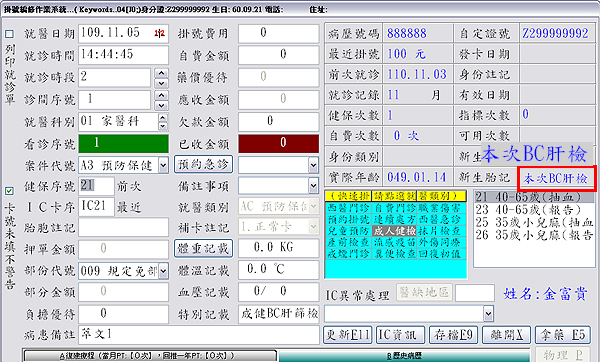The image size is (600, 362).
Task: Open the IC異常處理 combo box arrow
Action: tap(488, 314)
